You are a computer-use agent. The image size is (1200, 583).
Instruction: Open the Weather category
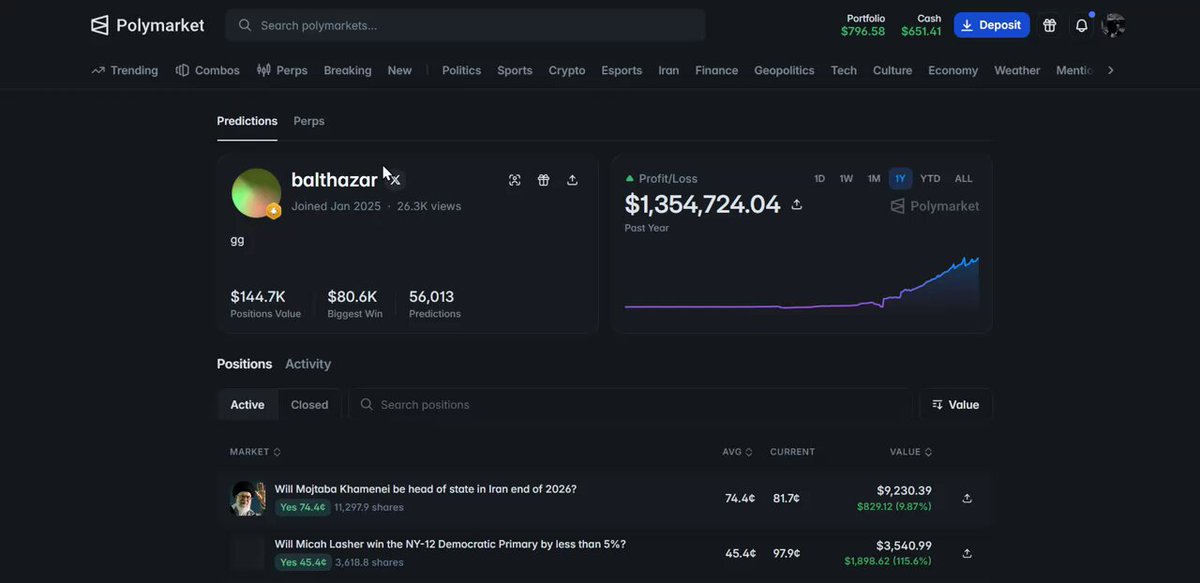point(1017,70)
